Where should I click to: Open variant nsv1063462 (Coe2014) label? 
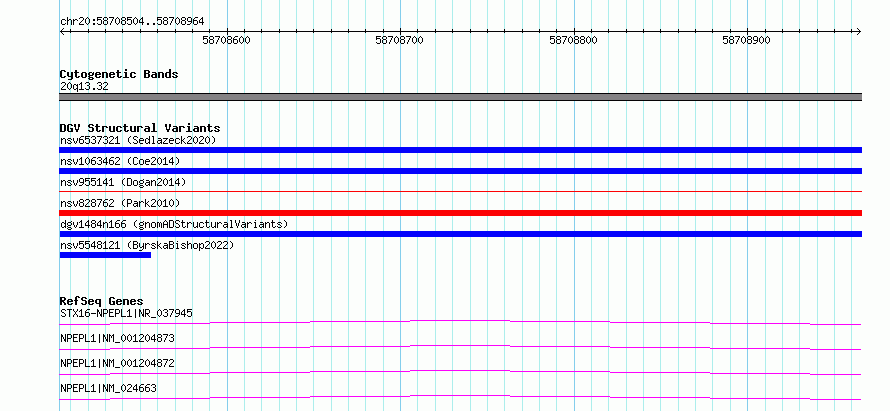tap(120, 161)
